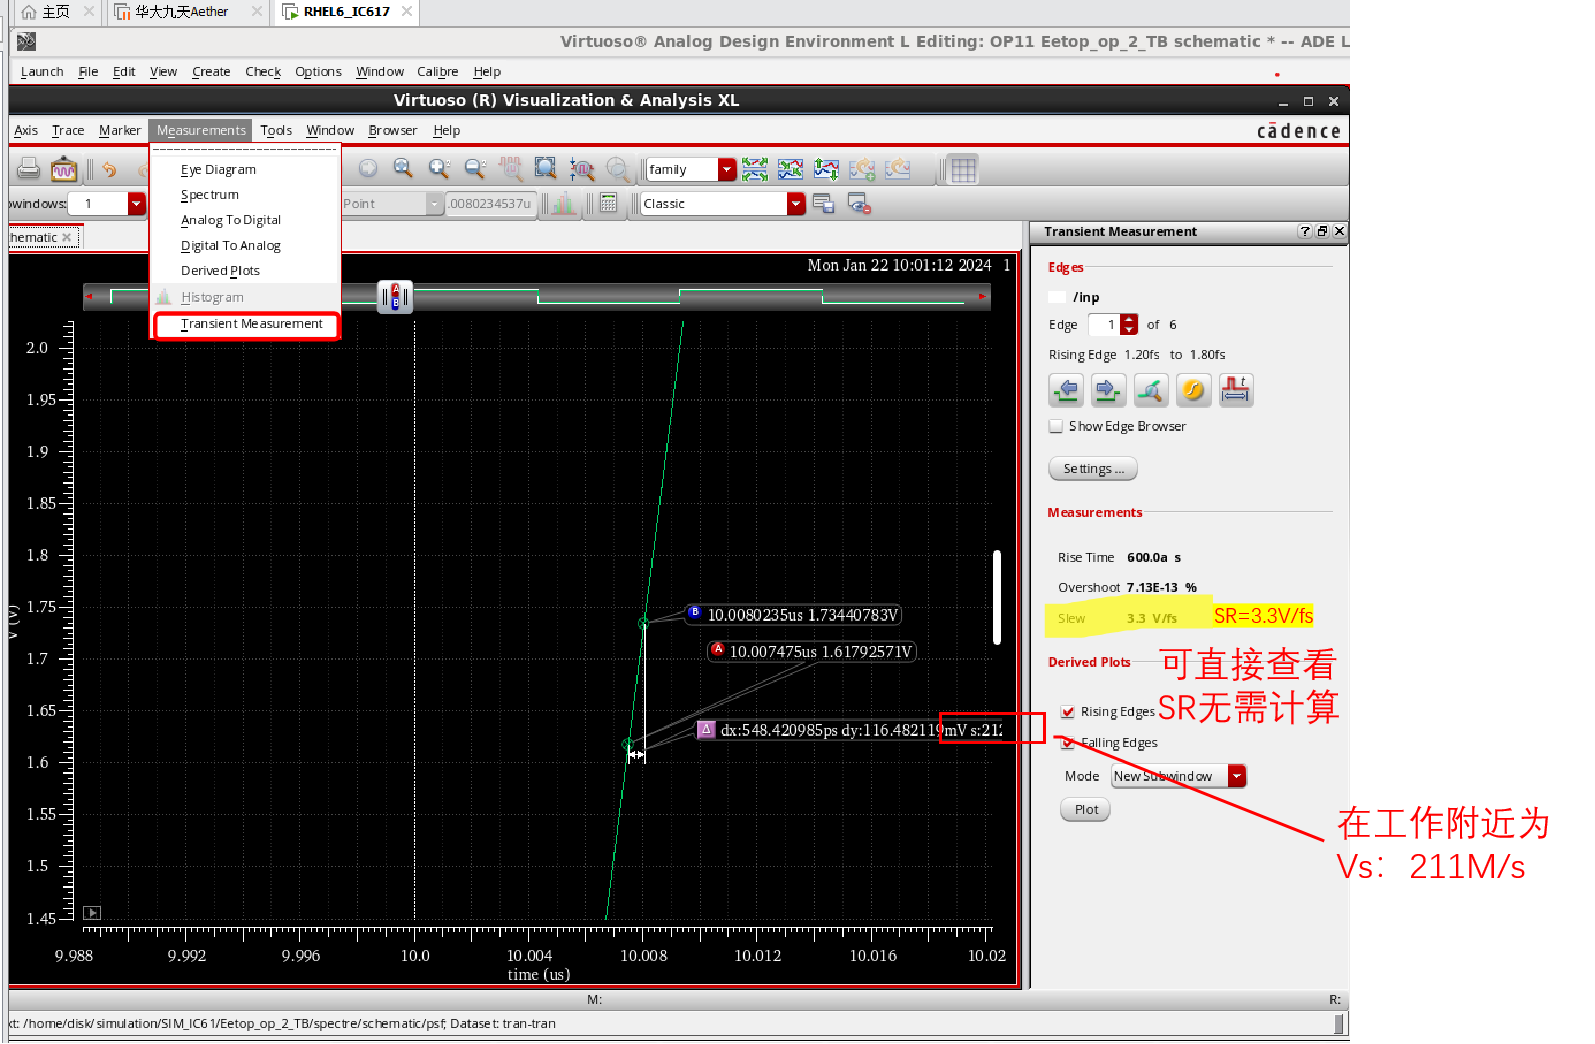Open the Marker menu
This screenshot has height=1044, width=1595.
(120, 130)
